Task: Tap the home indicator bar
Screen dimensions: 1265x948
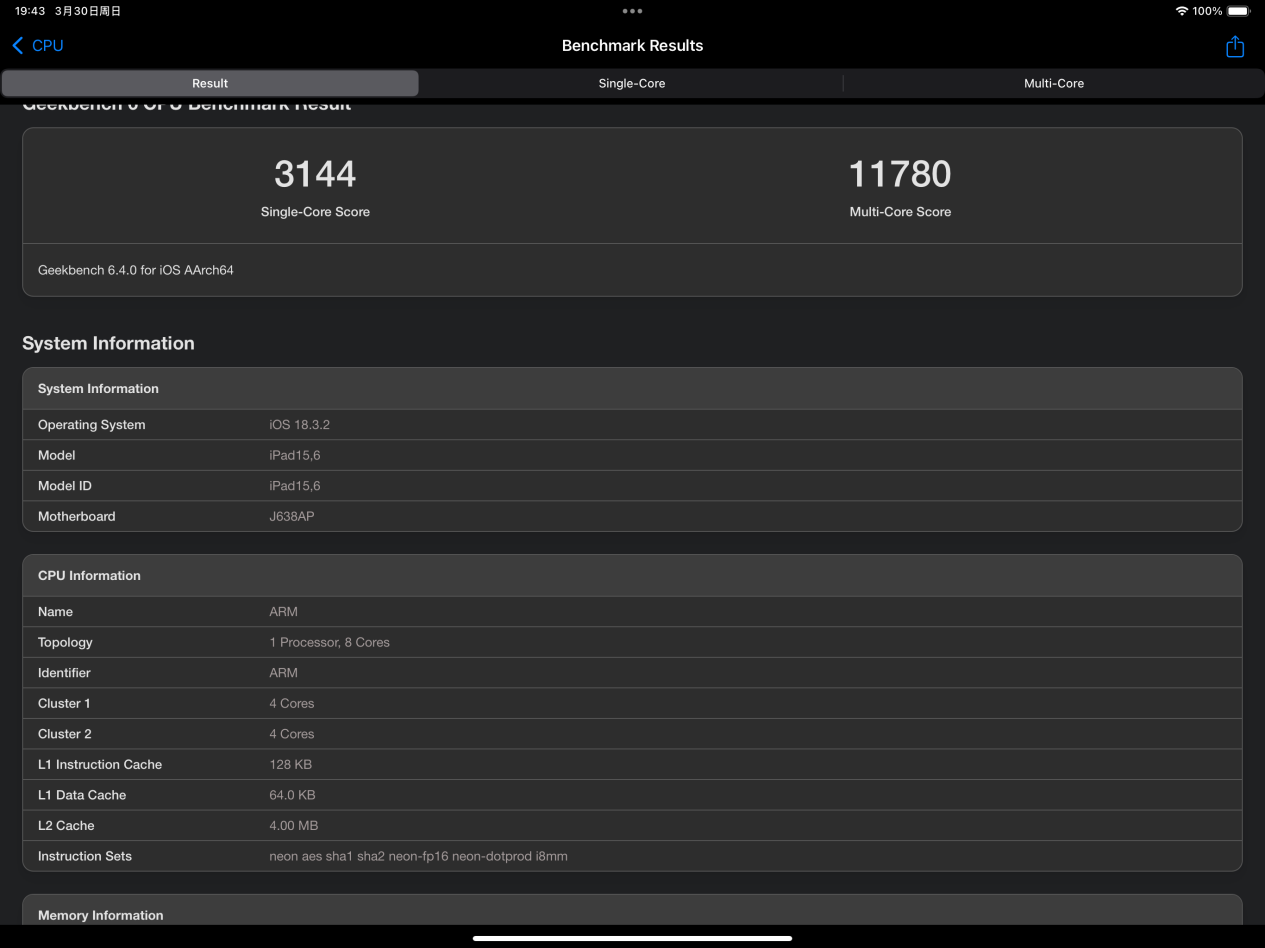Action: tap(632, 938)
